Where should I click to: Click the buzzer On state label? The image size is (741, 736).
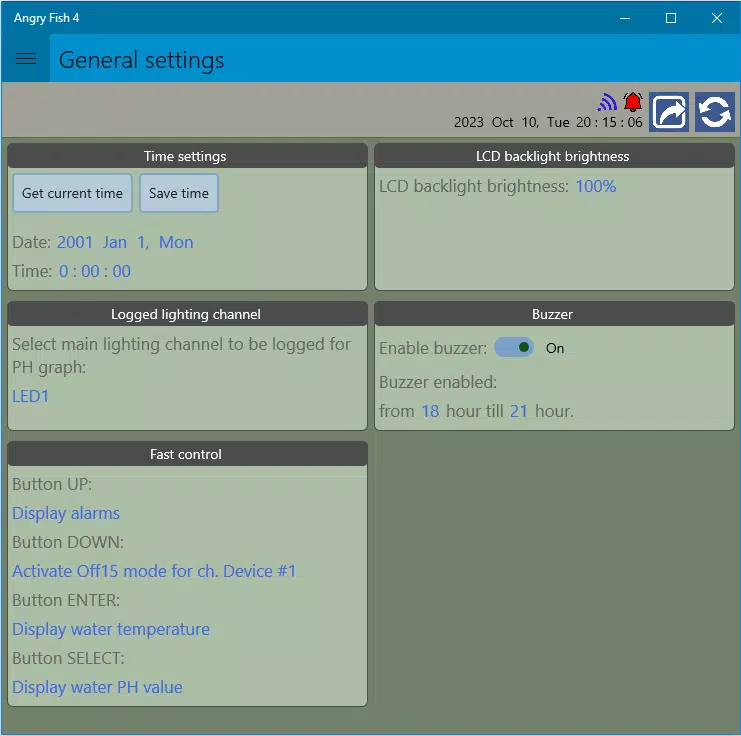coord(555,348)
